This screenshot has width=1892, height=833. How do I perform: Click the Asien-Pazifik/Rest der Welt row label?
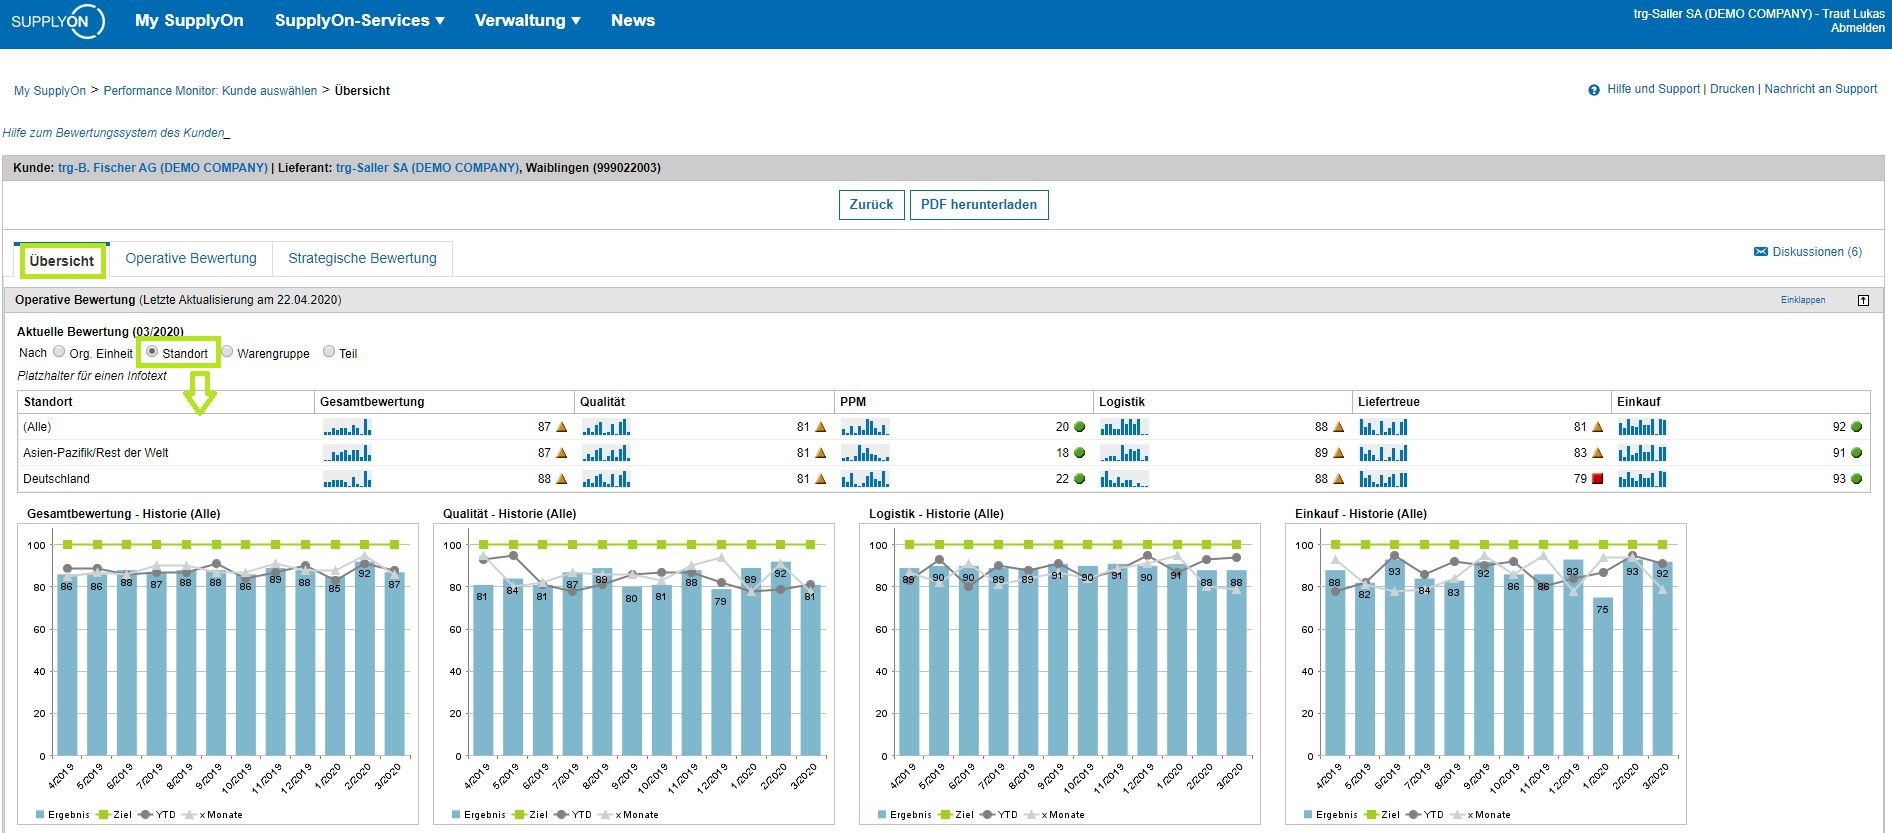click(x=96, y=453)
